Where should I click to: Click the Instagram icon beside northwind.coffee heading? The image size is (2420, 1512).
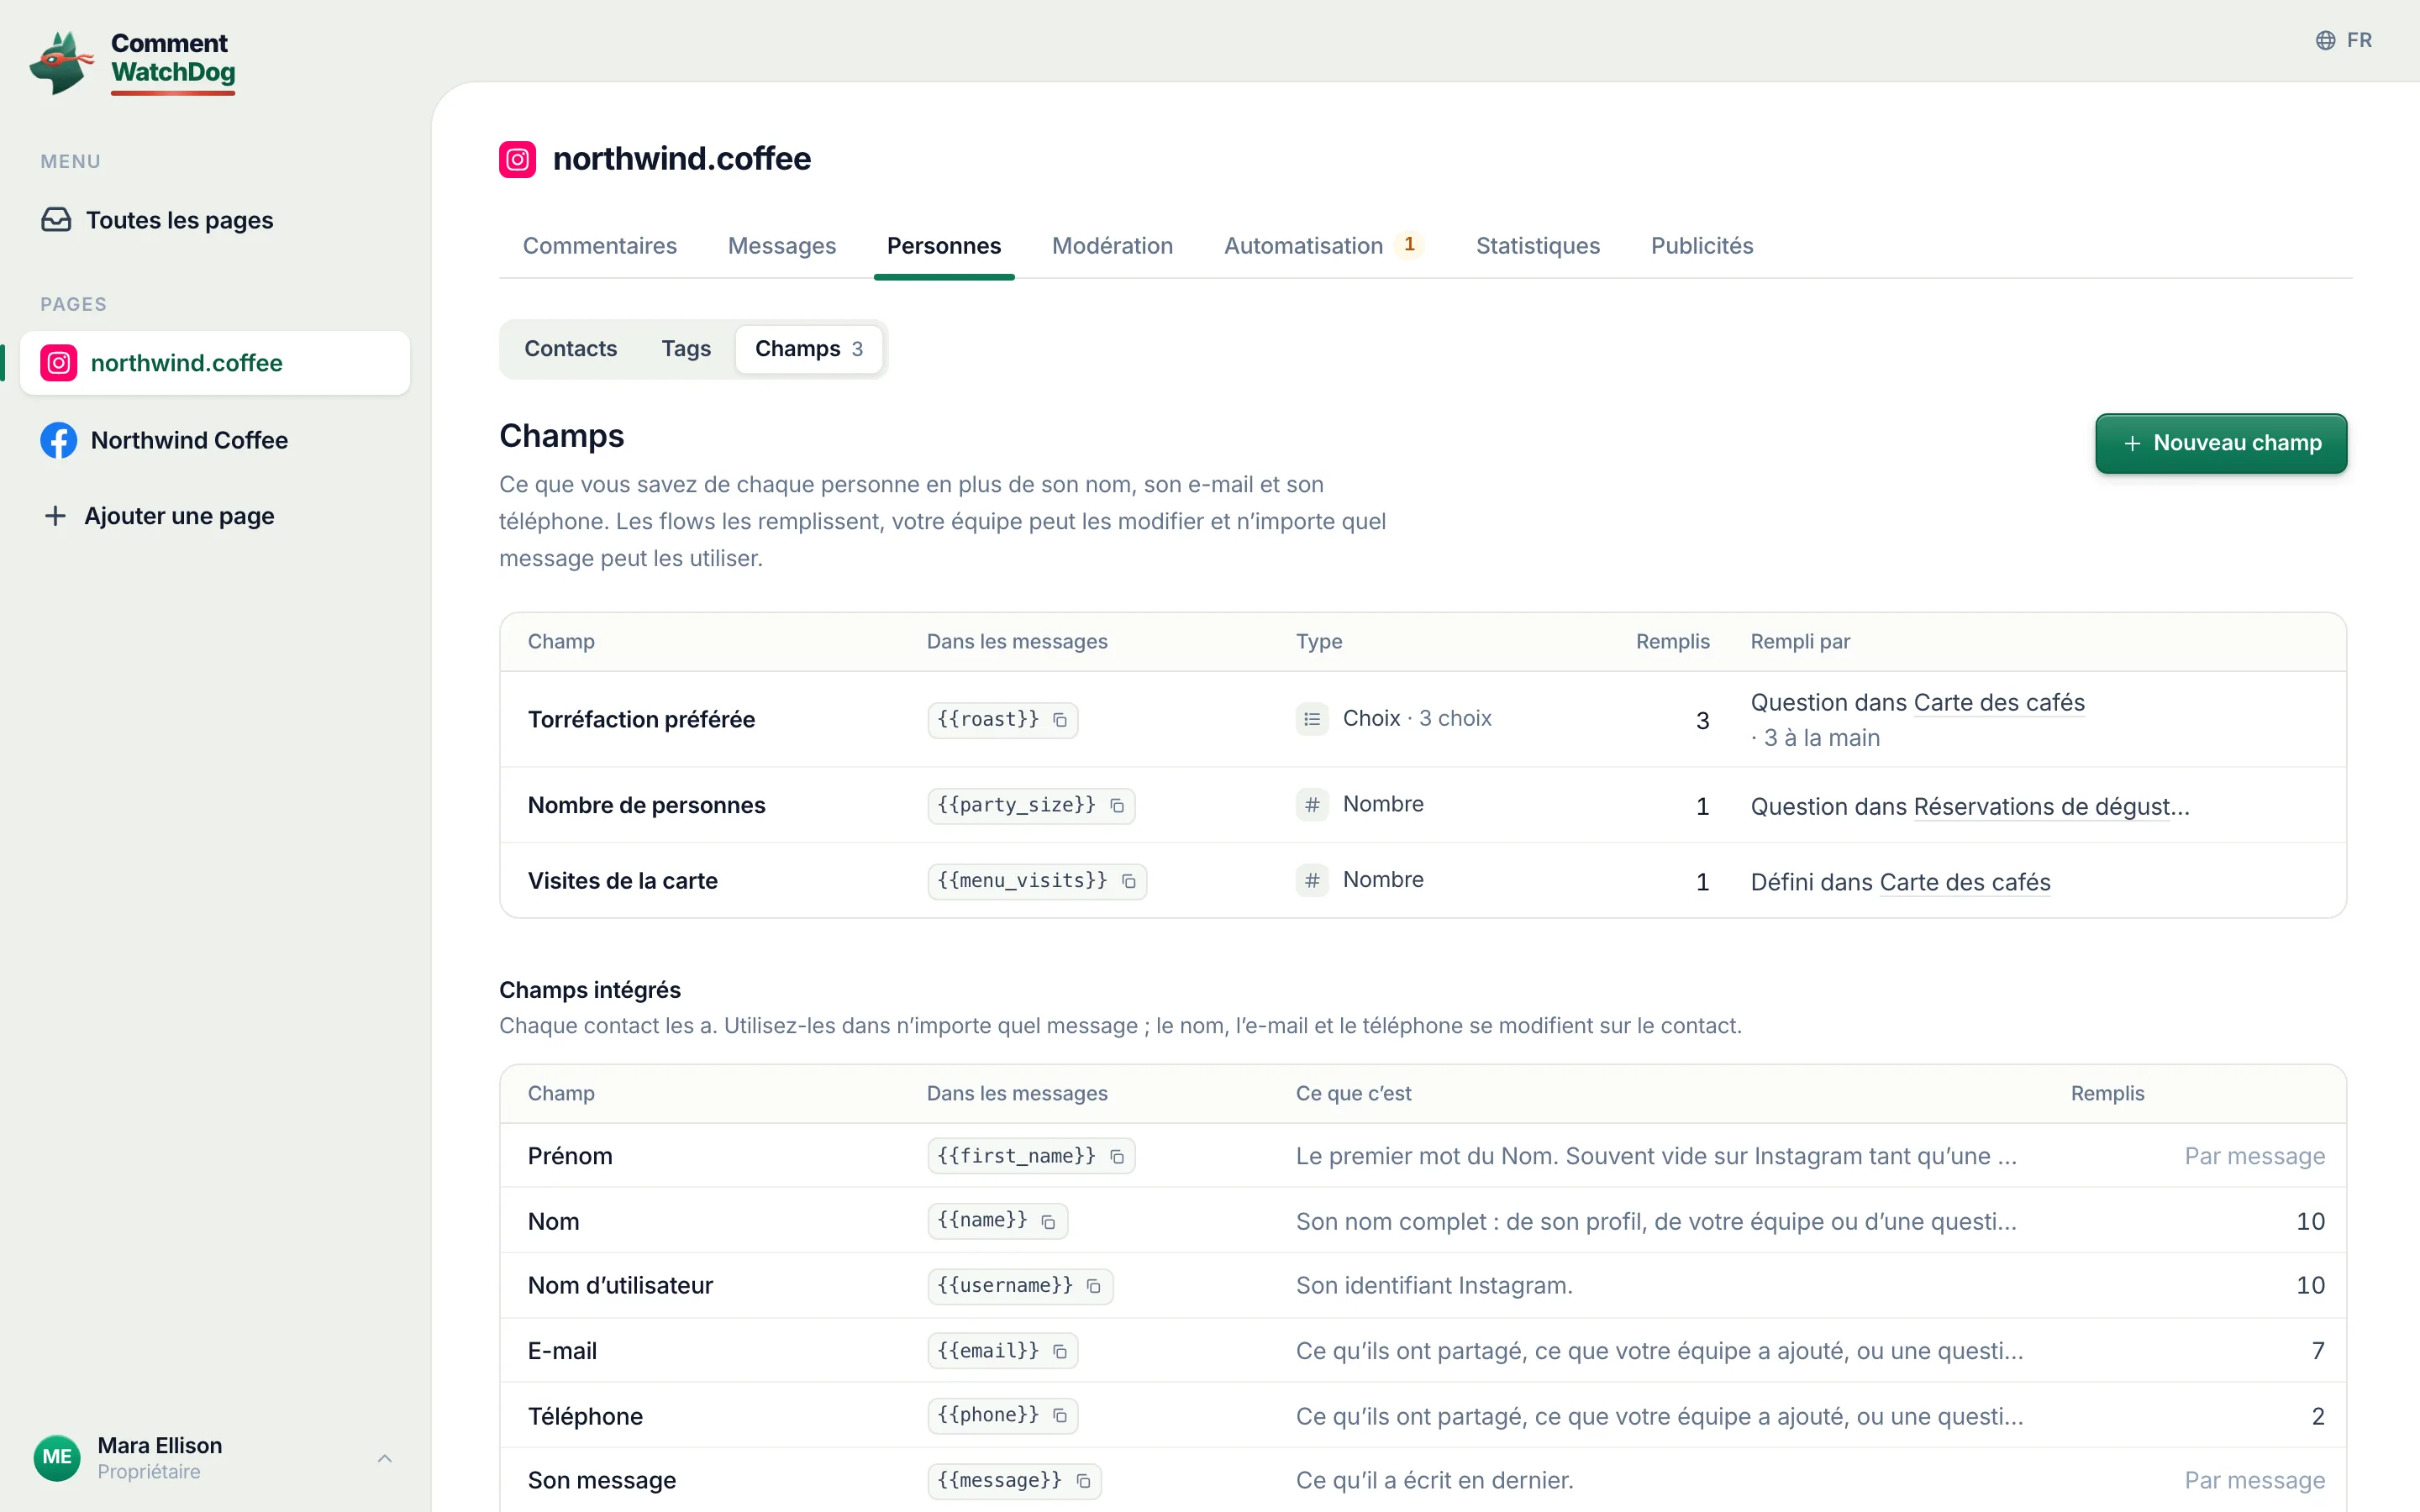coord(517,159)
